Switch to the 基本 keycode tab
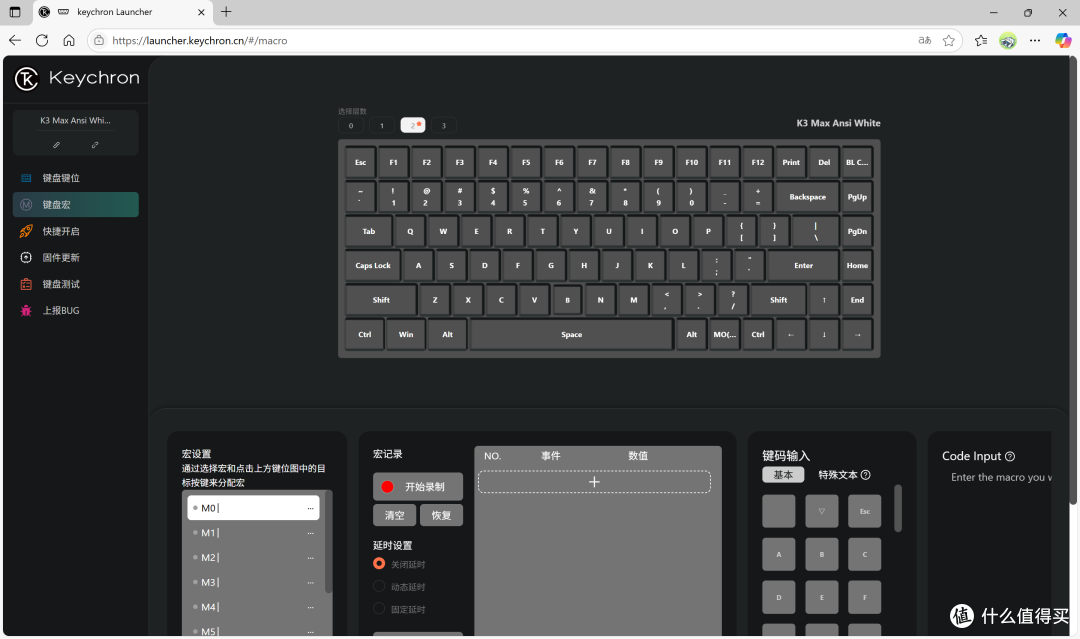Image resolution: width=1080 pixels, height=639 pixels. pos(783,474)
